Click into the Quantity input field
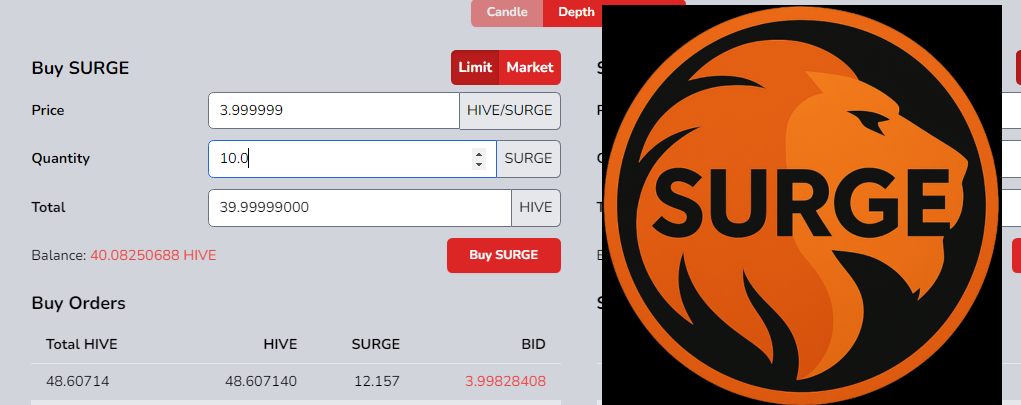 coord(338,159)
